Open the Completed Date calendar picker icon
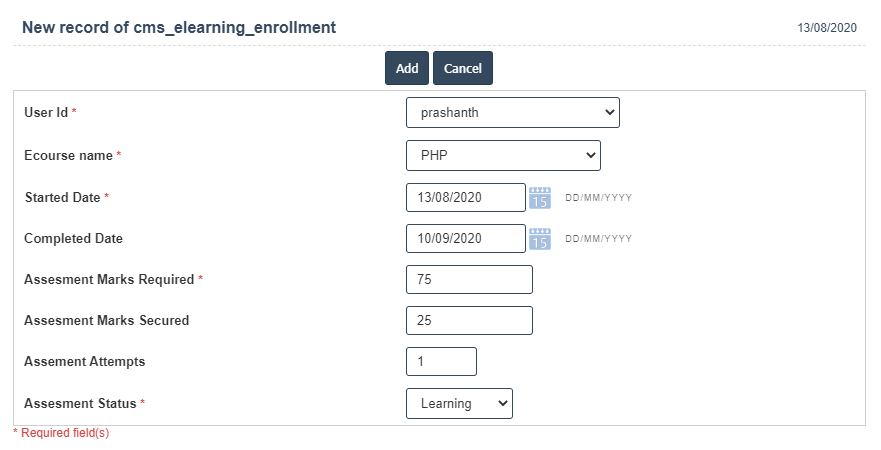The width and height of the screenshot is (881, 450). 540,239
